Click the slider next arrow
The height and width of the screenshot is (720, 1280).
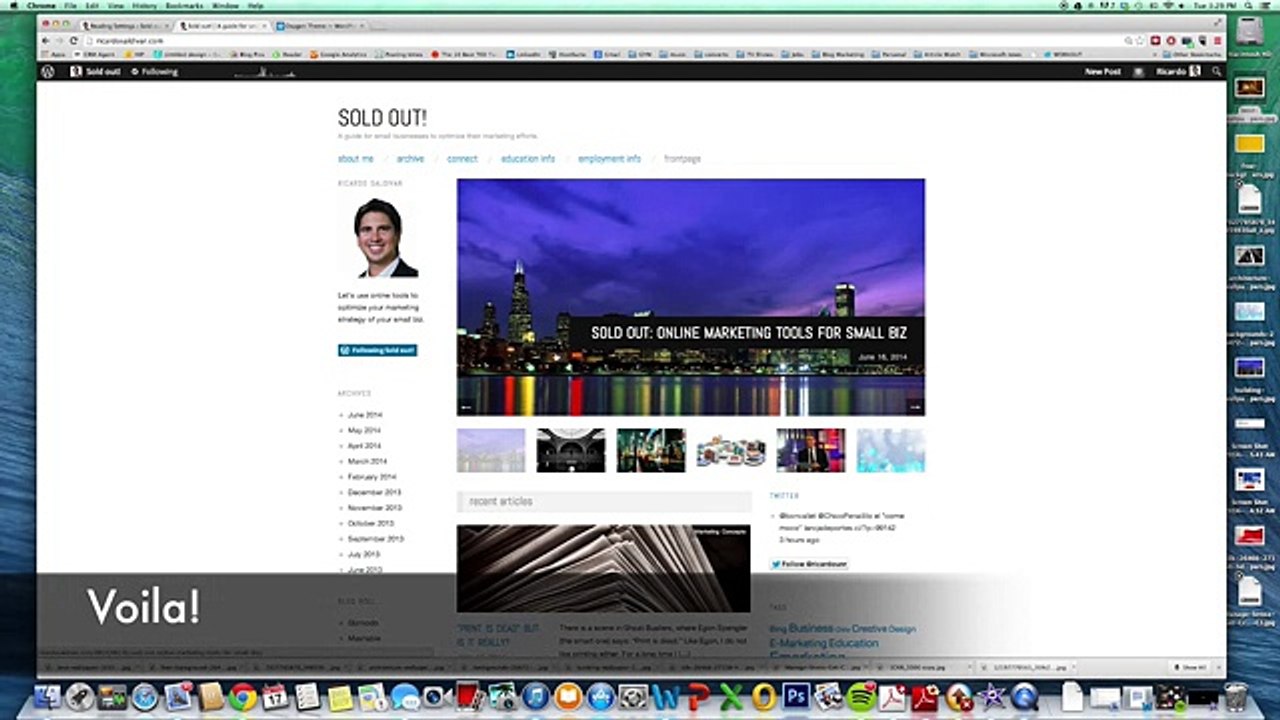[x=915, y=406]
